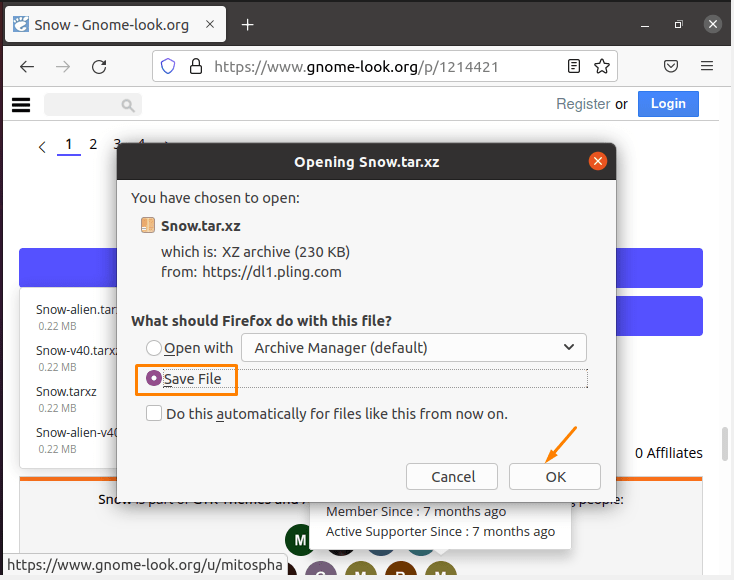Screen dimensions: 734x580
Task: Check Do this automatically for files
Action: click(x=154, y=413)
